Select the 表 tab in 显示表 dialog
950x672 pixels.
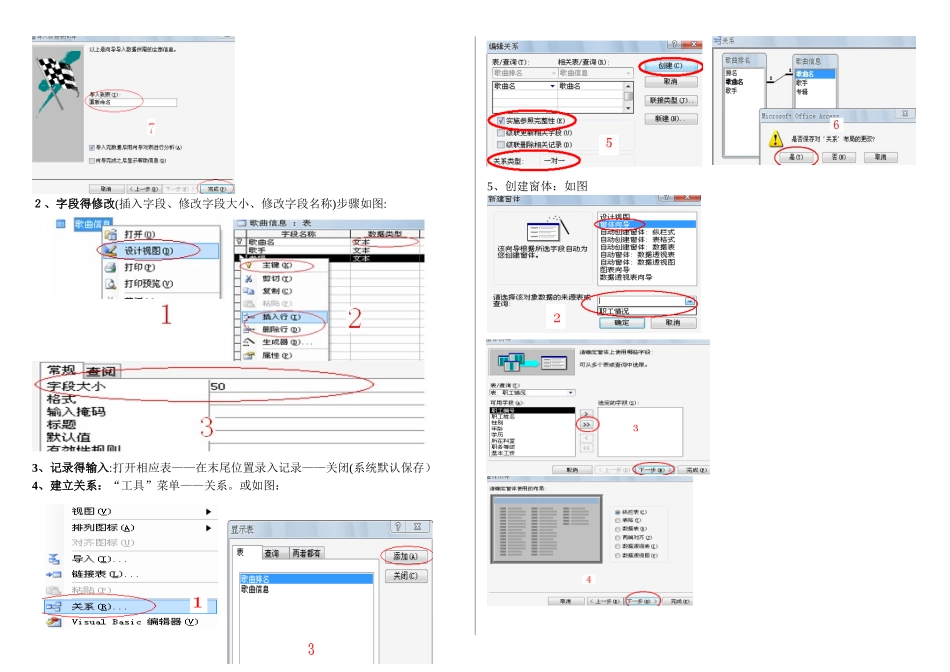click(247, 552)
